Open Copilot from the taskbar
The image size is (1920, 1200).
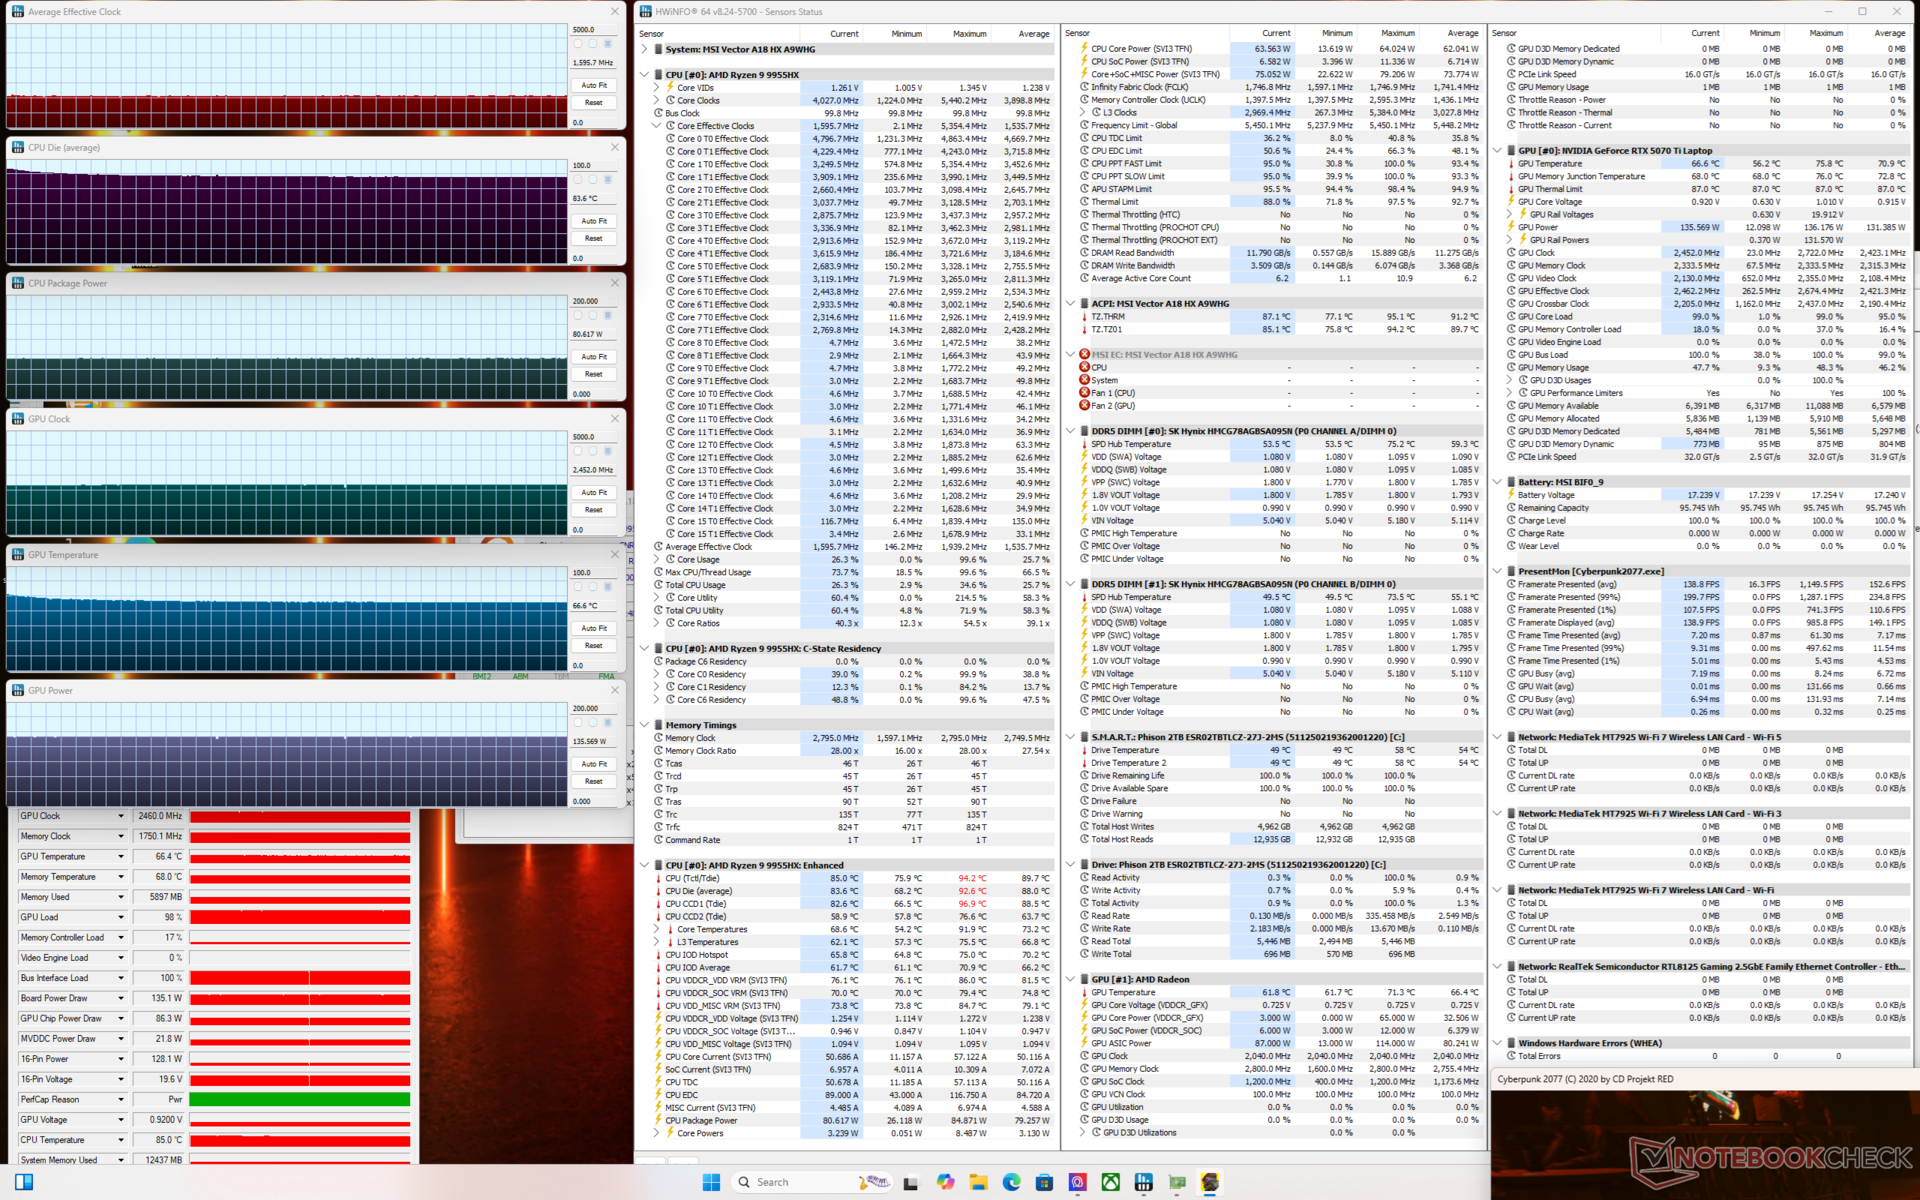[945, 1182]
